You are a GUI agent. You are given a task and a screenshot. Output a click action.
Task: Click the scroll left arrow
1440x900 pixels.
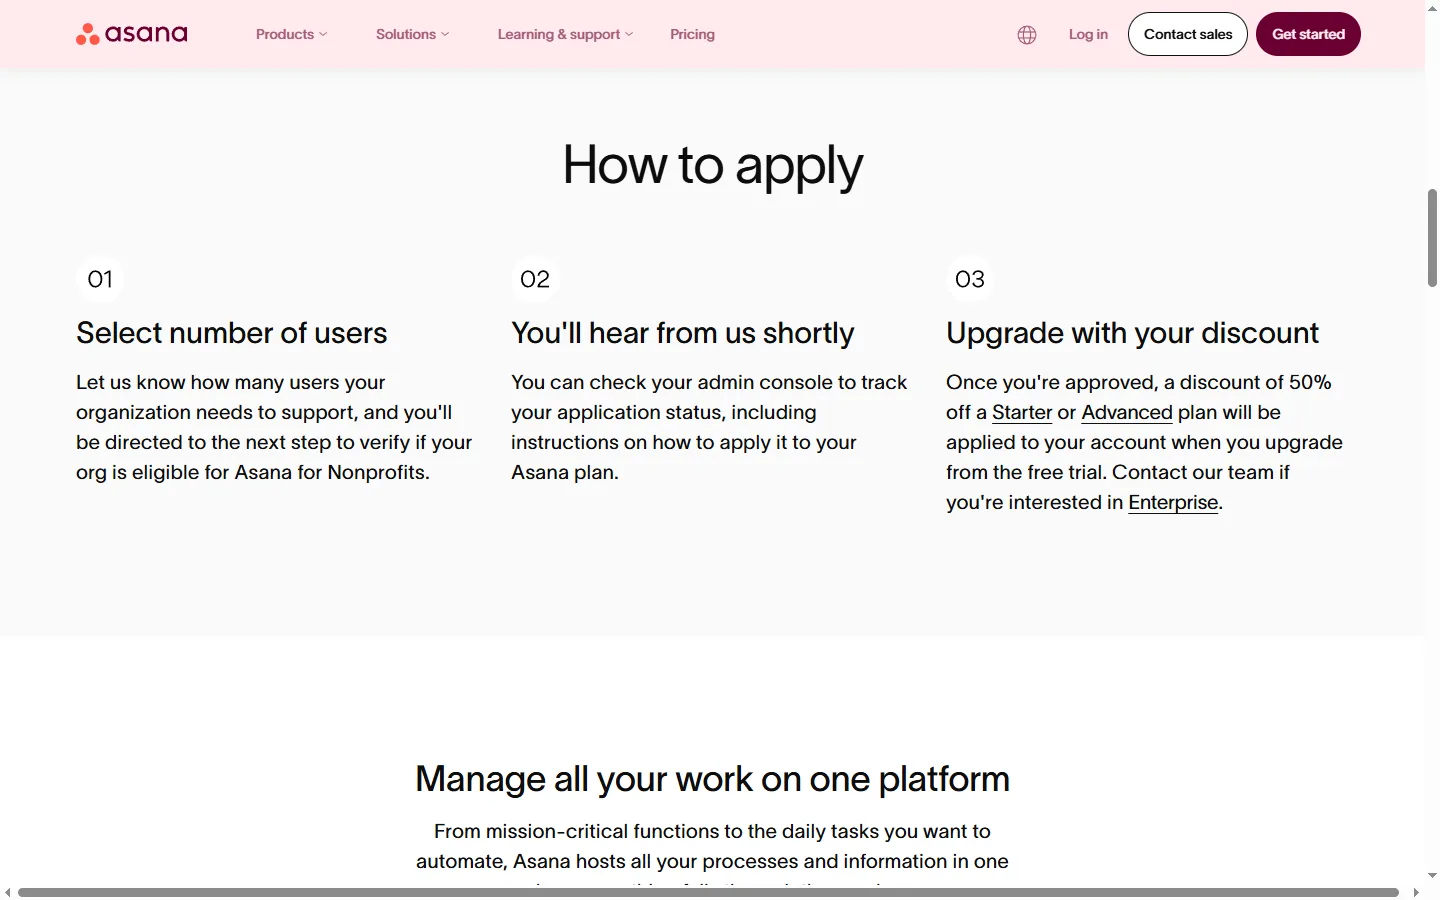point(8,892)
